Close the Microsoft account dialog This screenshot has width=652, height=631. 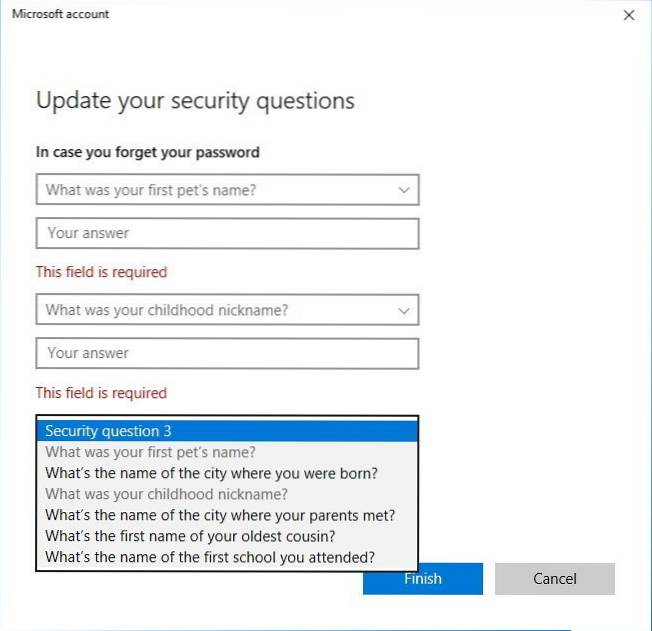[x=629, y=15]
